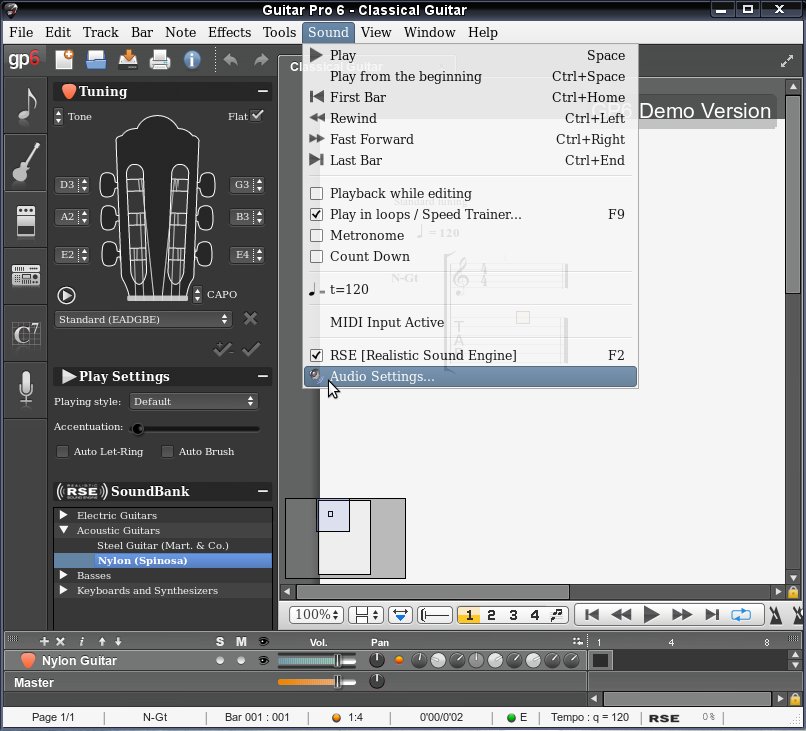
Task: Click play button in transport bar
Action: pyautogui.click(x=651, y=614)
